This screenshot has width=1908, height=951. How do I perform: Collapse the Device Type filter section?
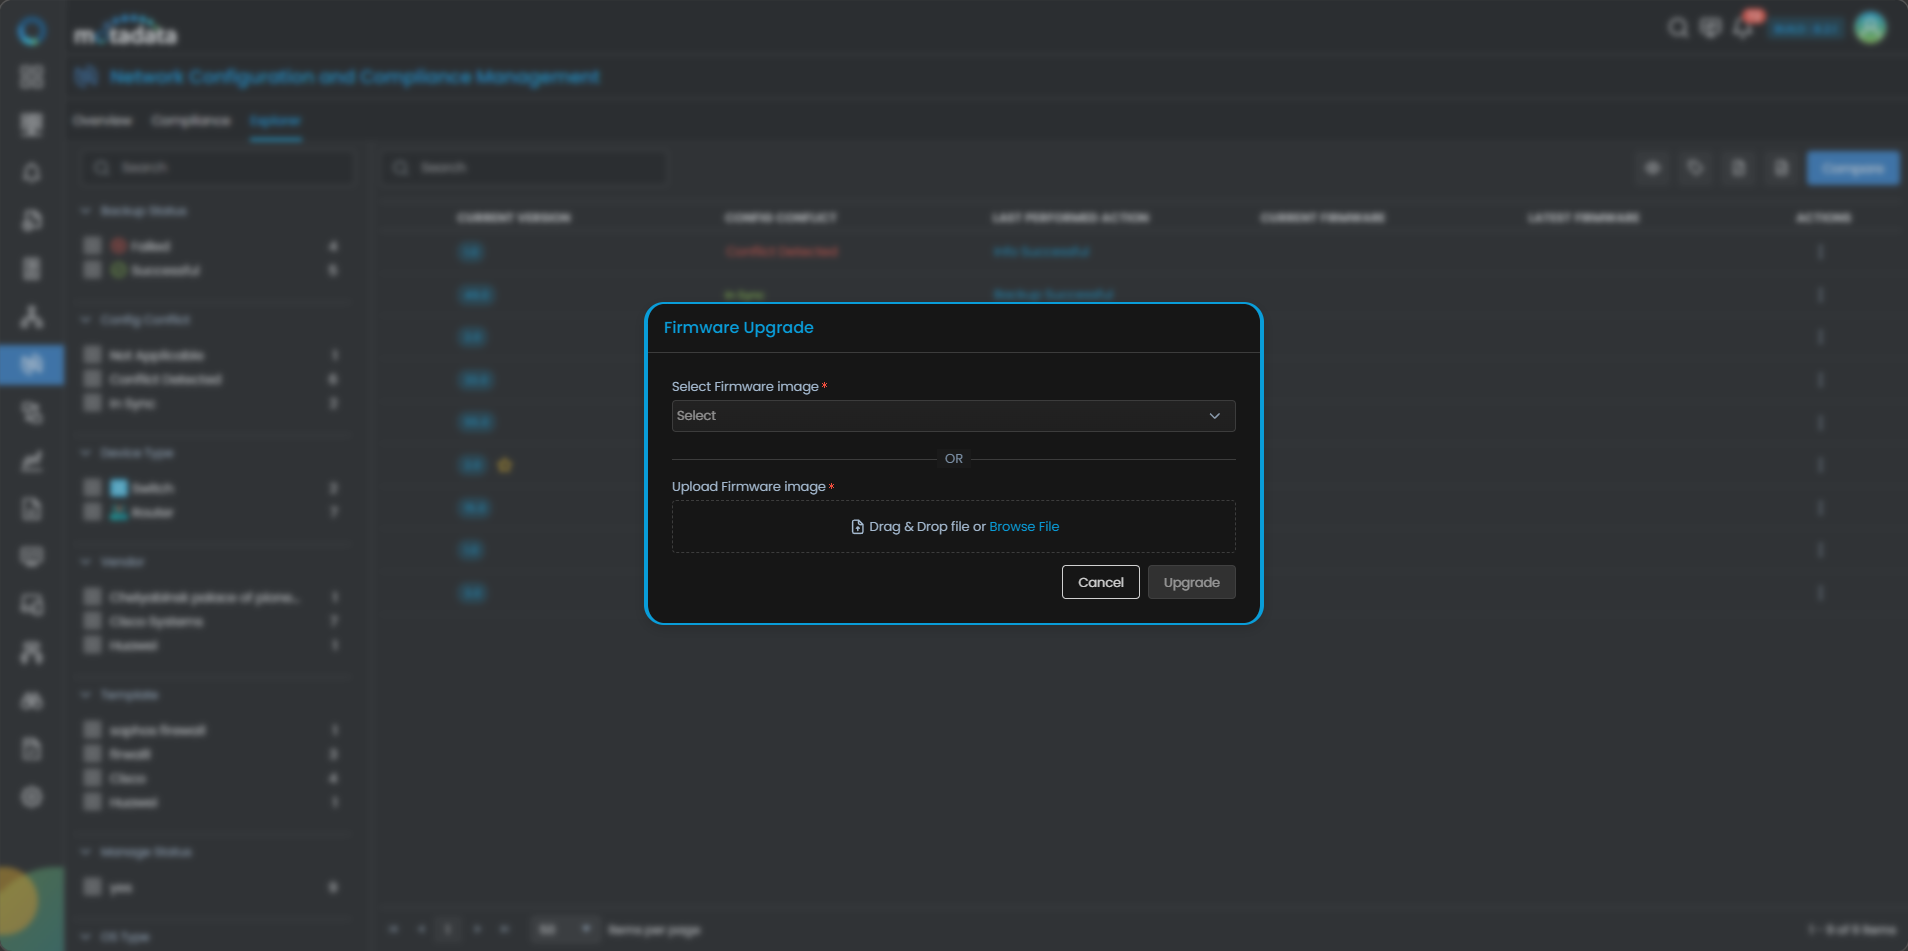pyautogui.click(x=86, y=453)
